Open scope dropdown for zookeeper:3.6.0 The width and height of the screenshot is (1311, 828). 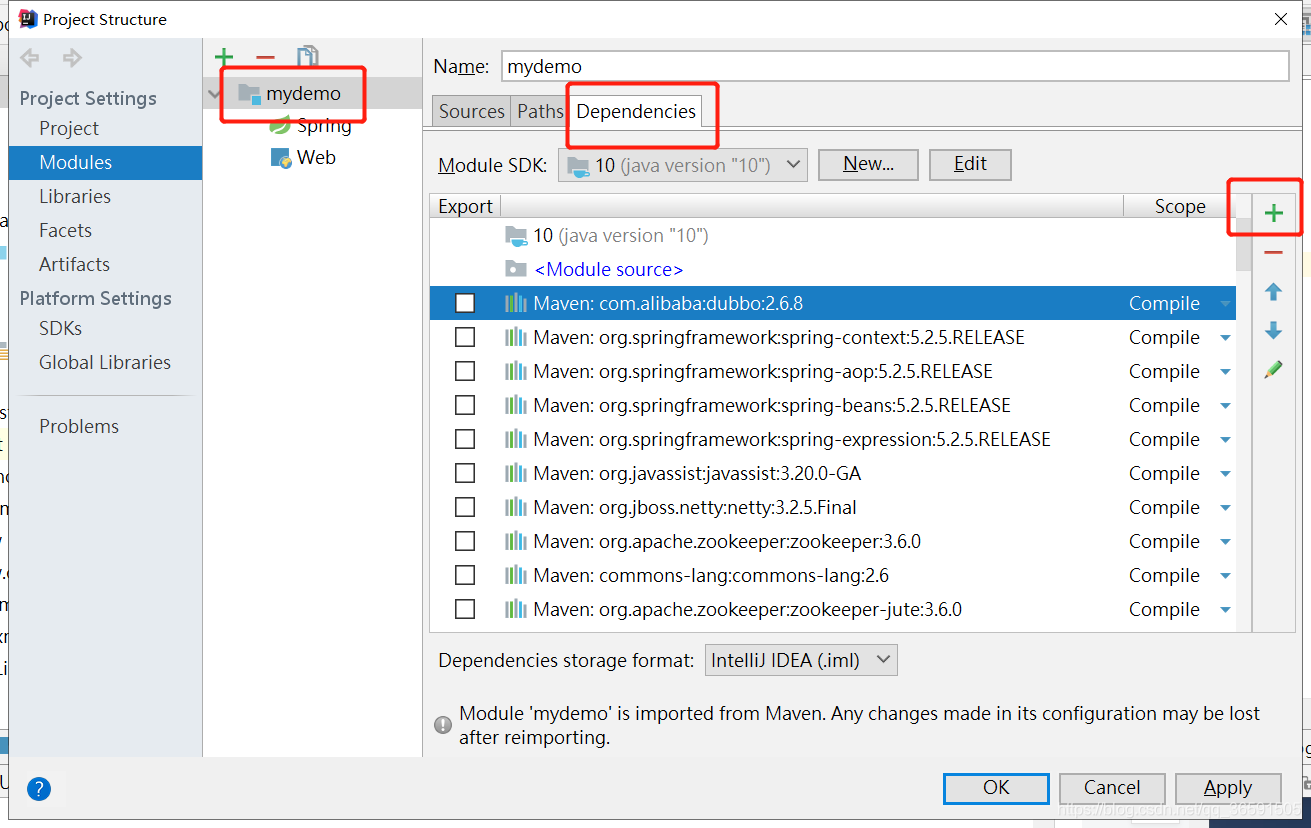pyautogui.click(x=1226, y=542)
